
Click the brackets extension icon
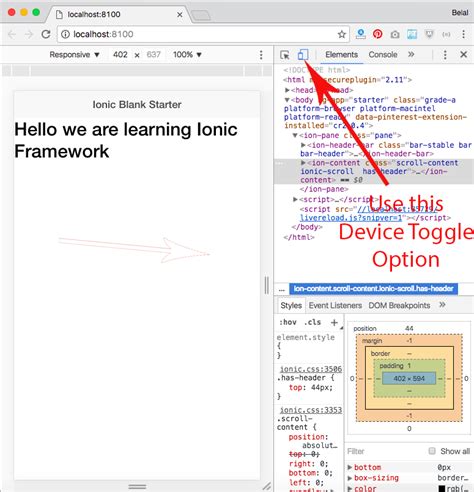point(446,34)
